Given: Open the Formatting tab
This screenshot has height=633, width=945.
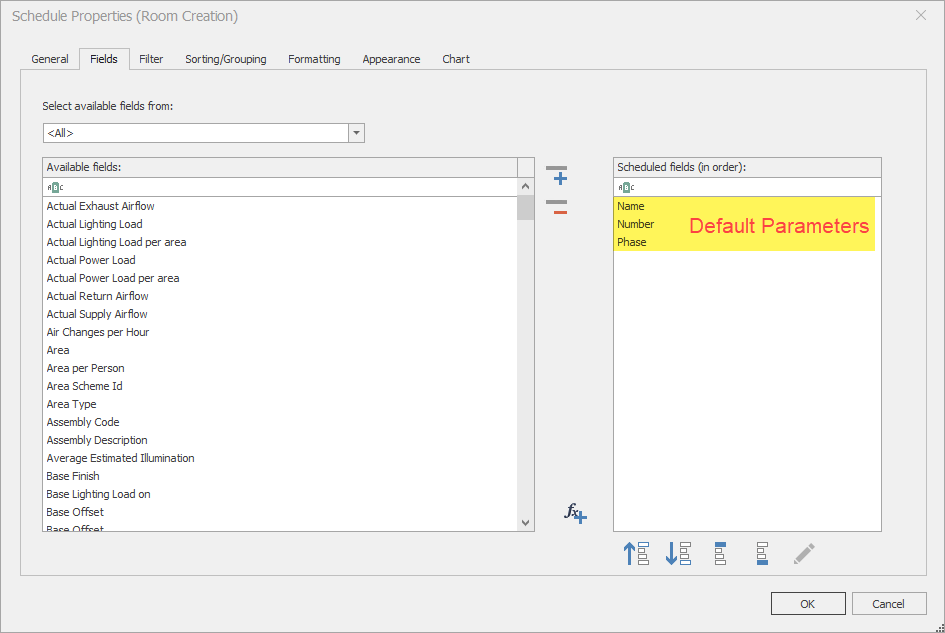Looking at the screenshot, I should [x=314, y=59].
